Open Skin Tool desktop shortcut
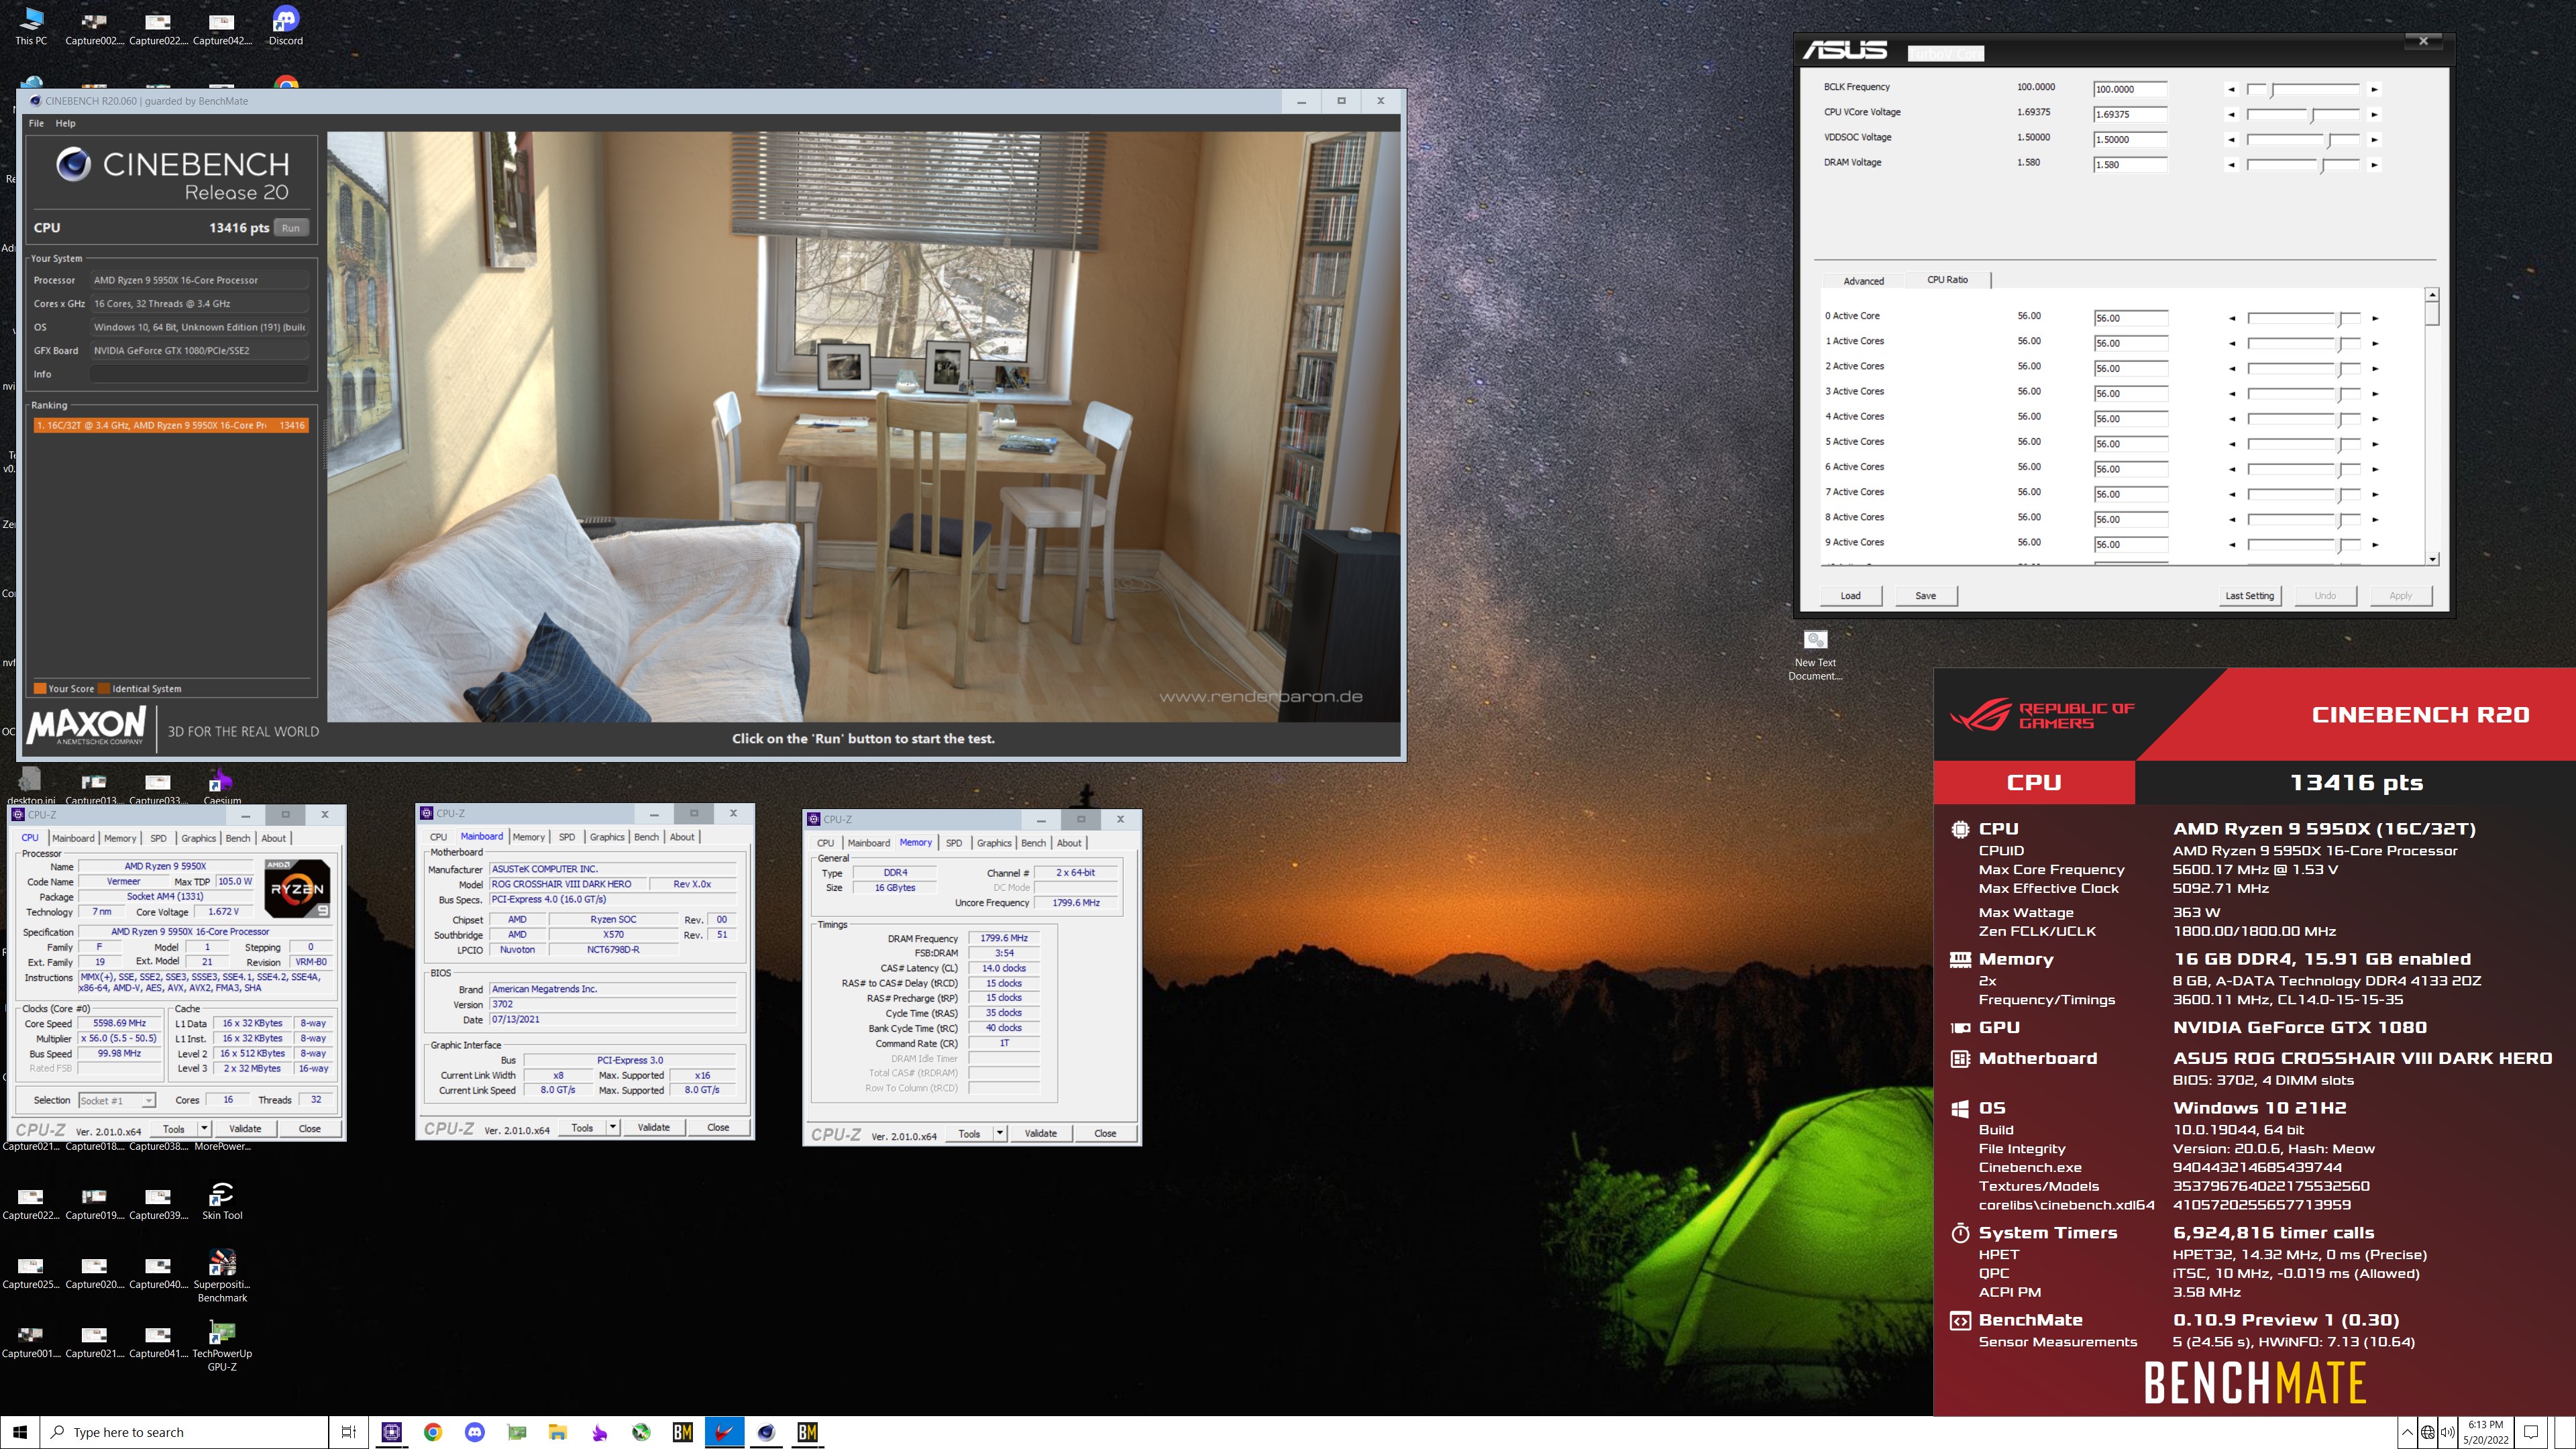 (221, 1201)
